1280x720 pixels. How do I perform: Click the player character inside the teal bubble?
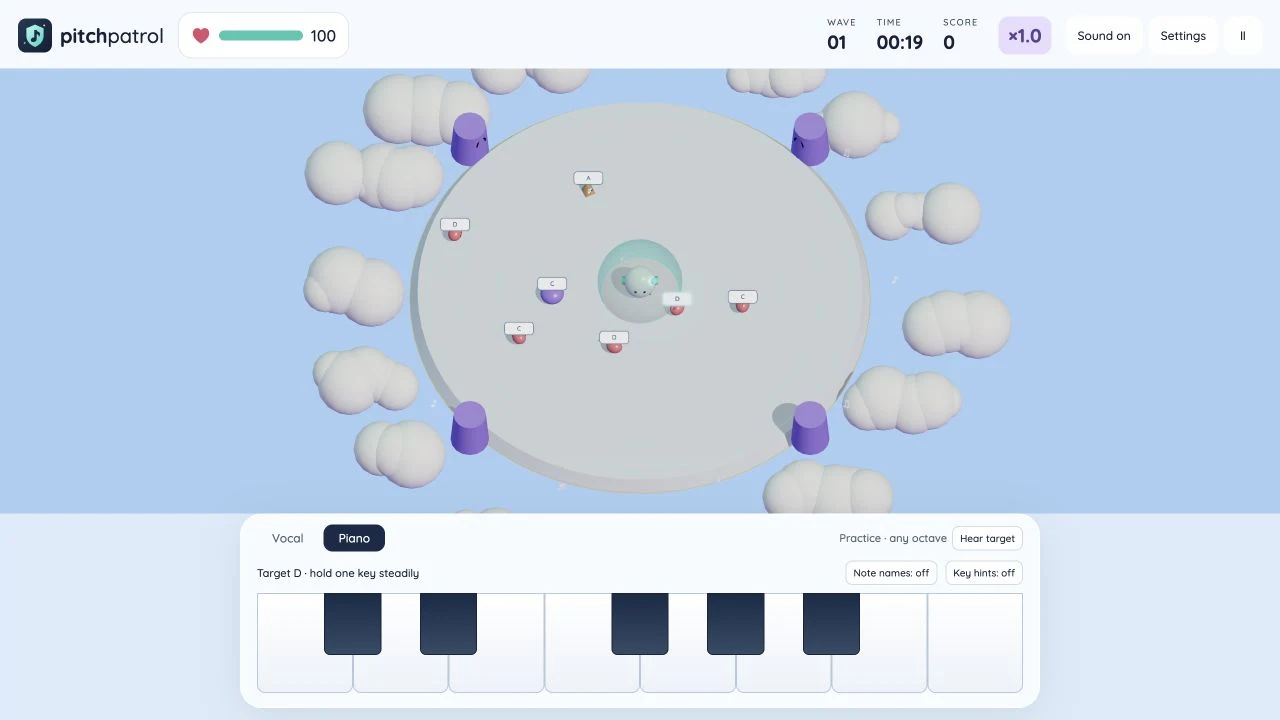640,282
